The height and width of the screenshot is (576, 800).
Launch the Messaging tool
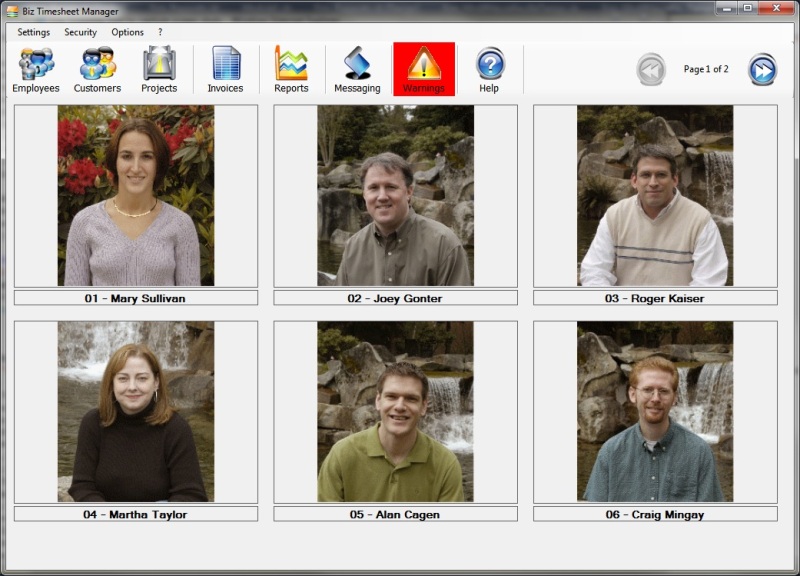(x=357, y=70)
